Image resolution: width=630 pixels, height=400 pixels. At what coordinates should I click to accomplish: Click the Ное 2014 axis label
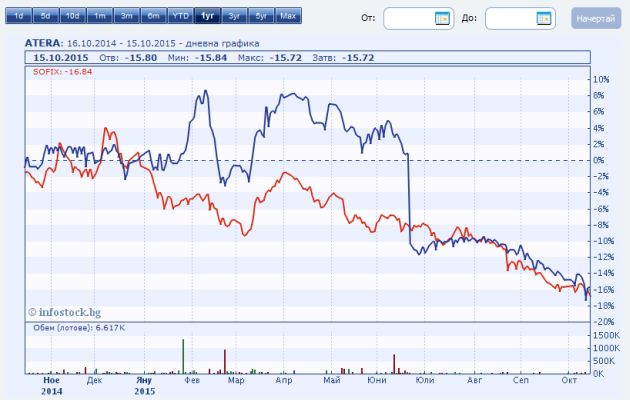coord(51,386)
